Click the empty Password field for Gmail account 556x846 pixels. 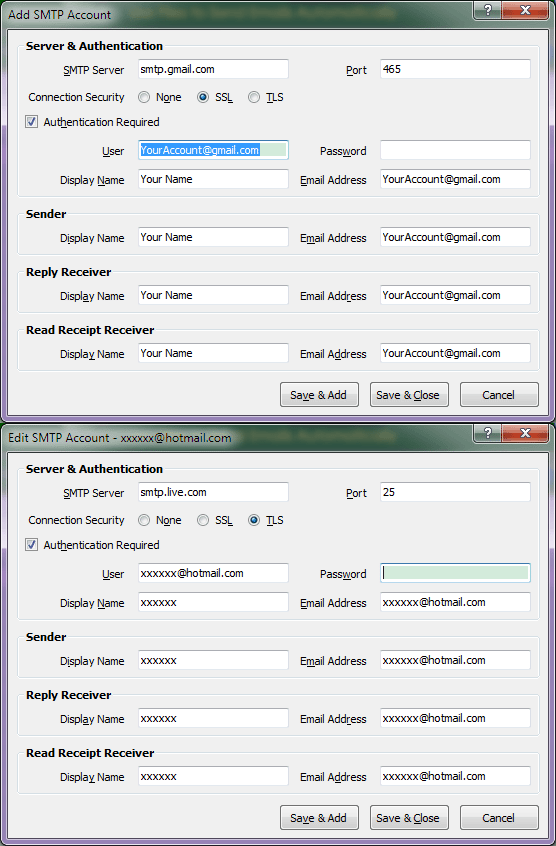click(x=455, y=150)
